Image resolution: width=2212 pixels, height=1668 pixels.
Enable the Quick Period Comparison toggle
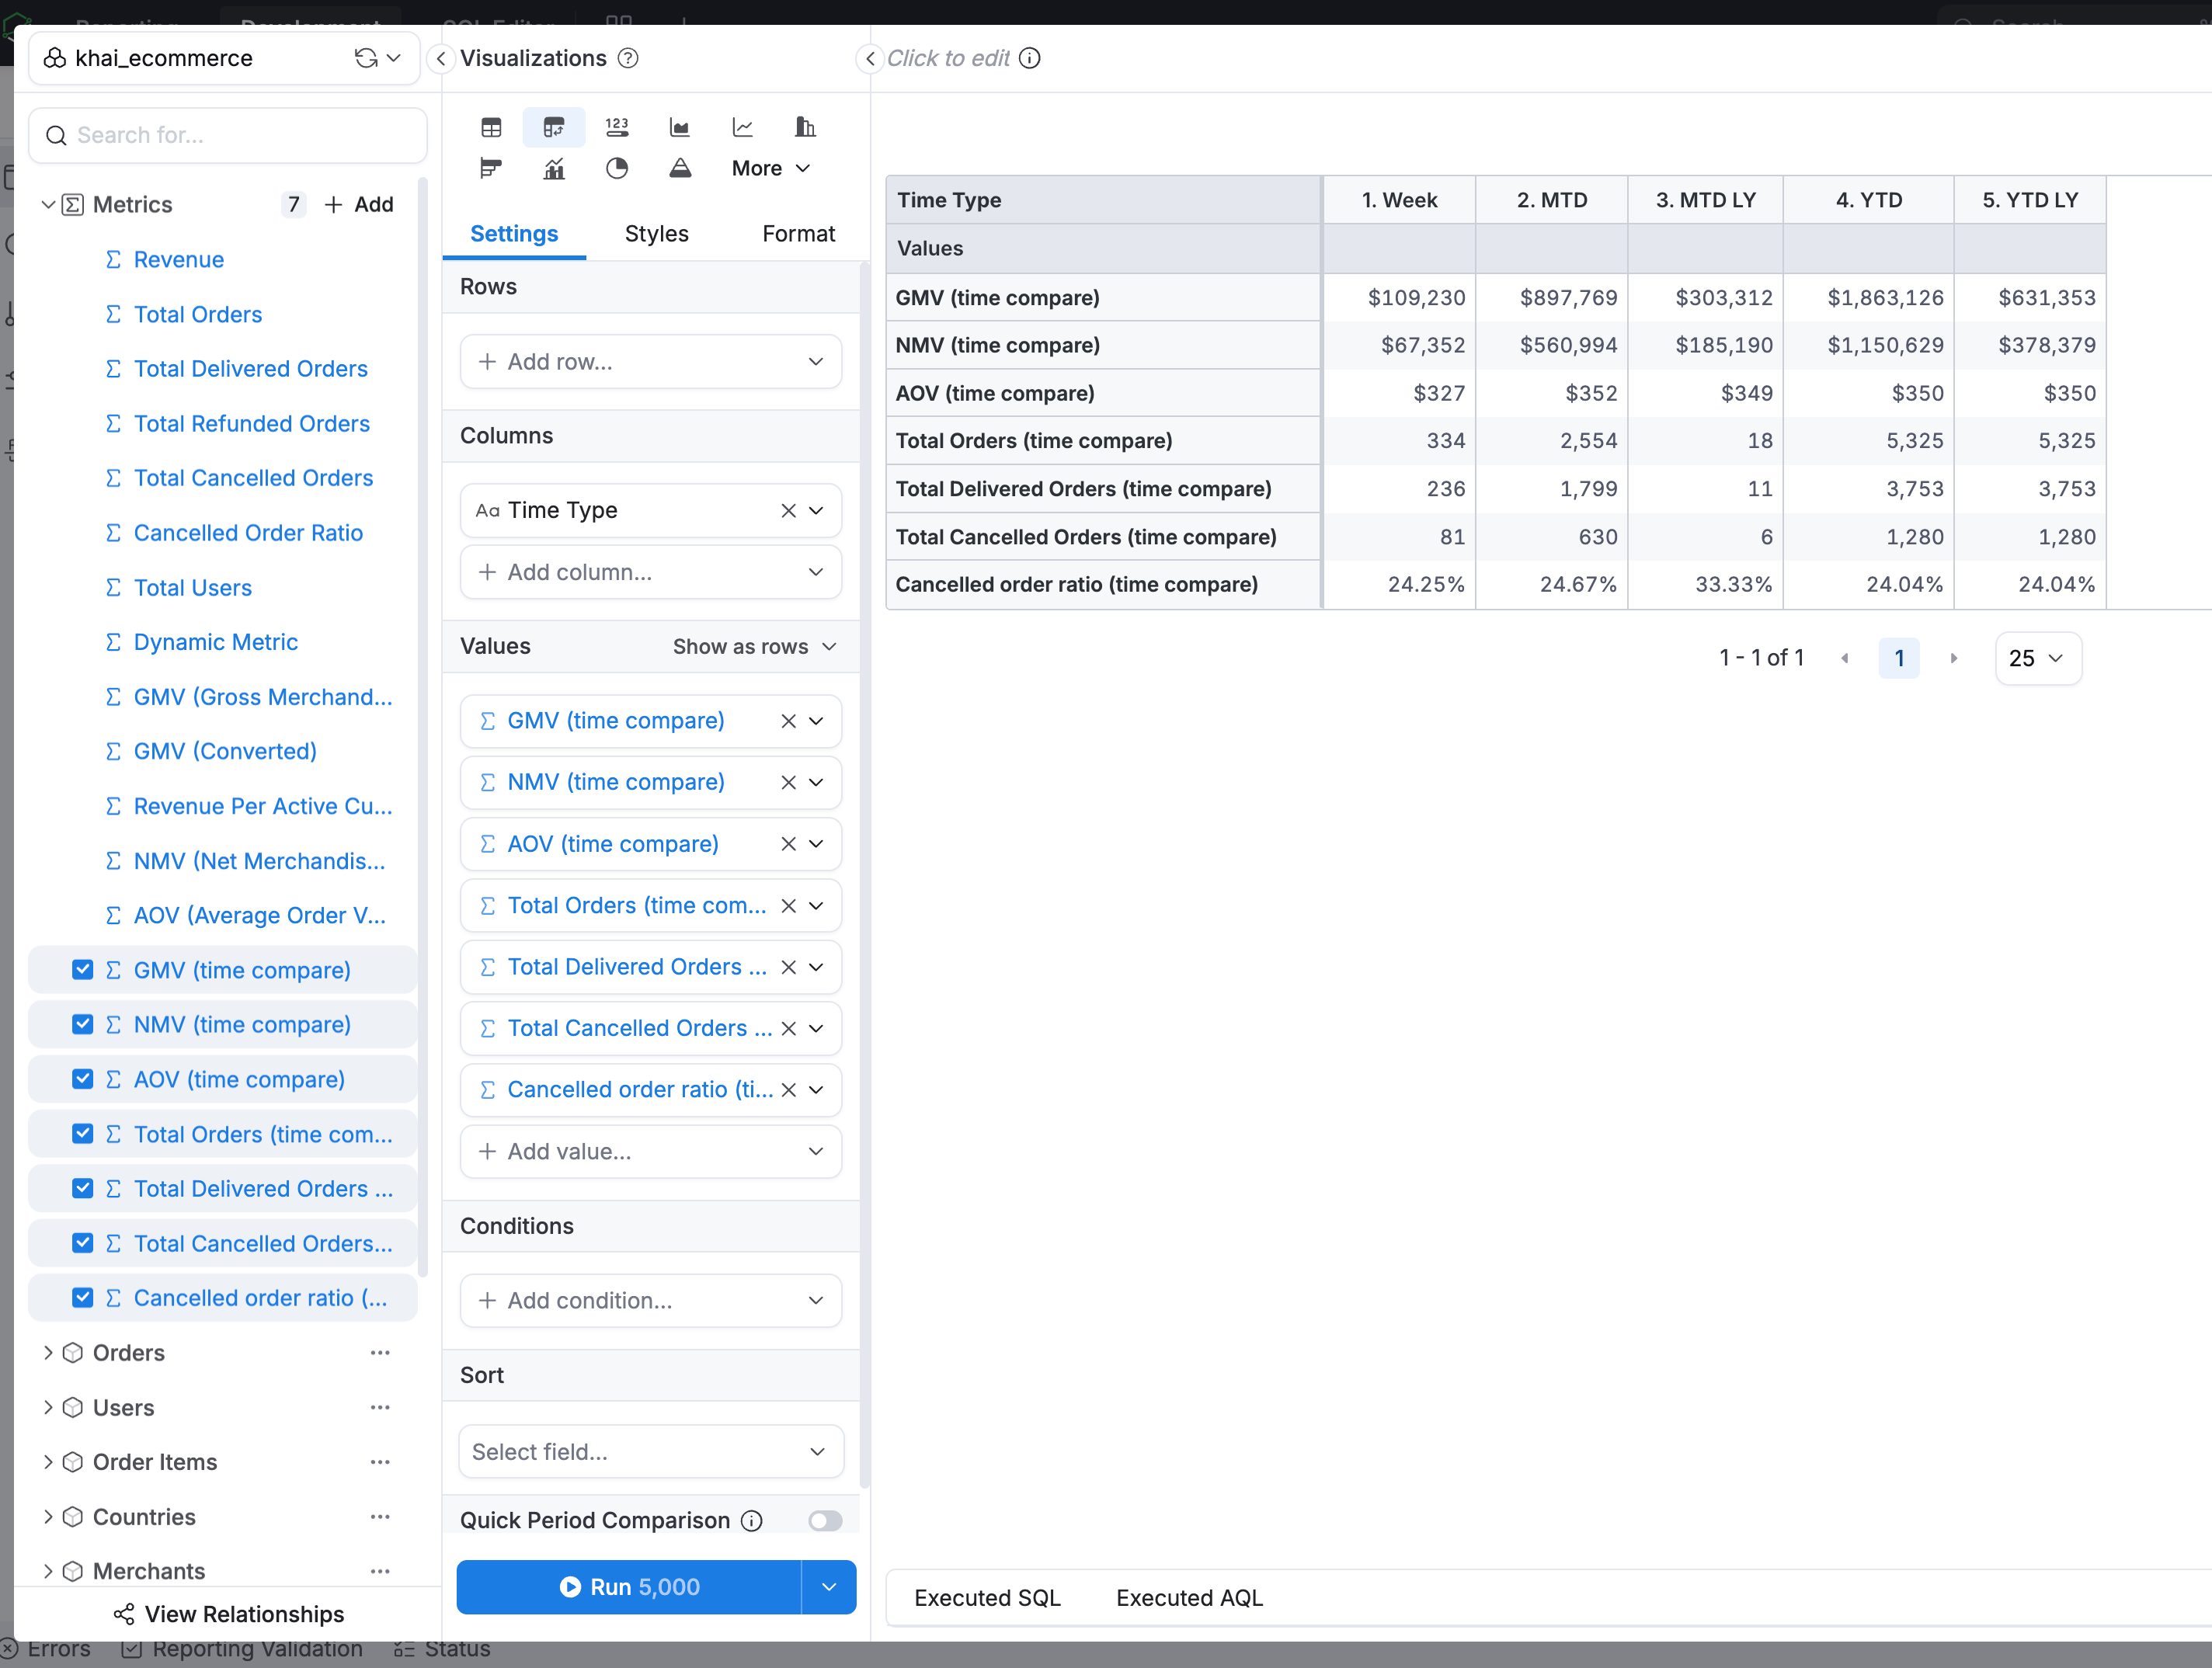pyautogui.click(x=825, y=1520)
